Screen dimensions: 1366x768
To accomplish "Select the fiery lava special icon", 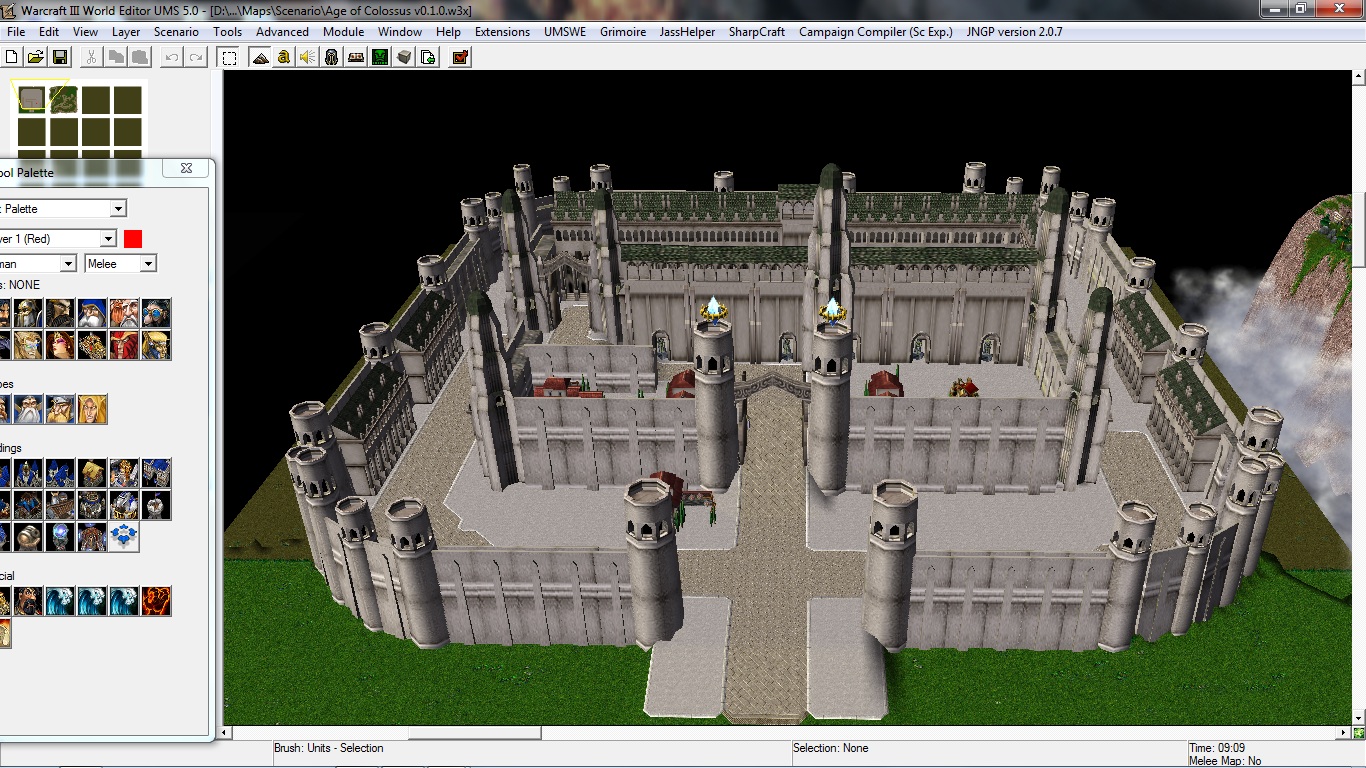I will 156,601.
